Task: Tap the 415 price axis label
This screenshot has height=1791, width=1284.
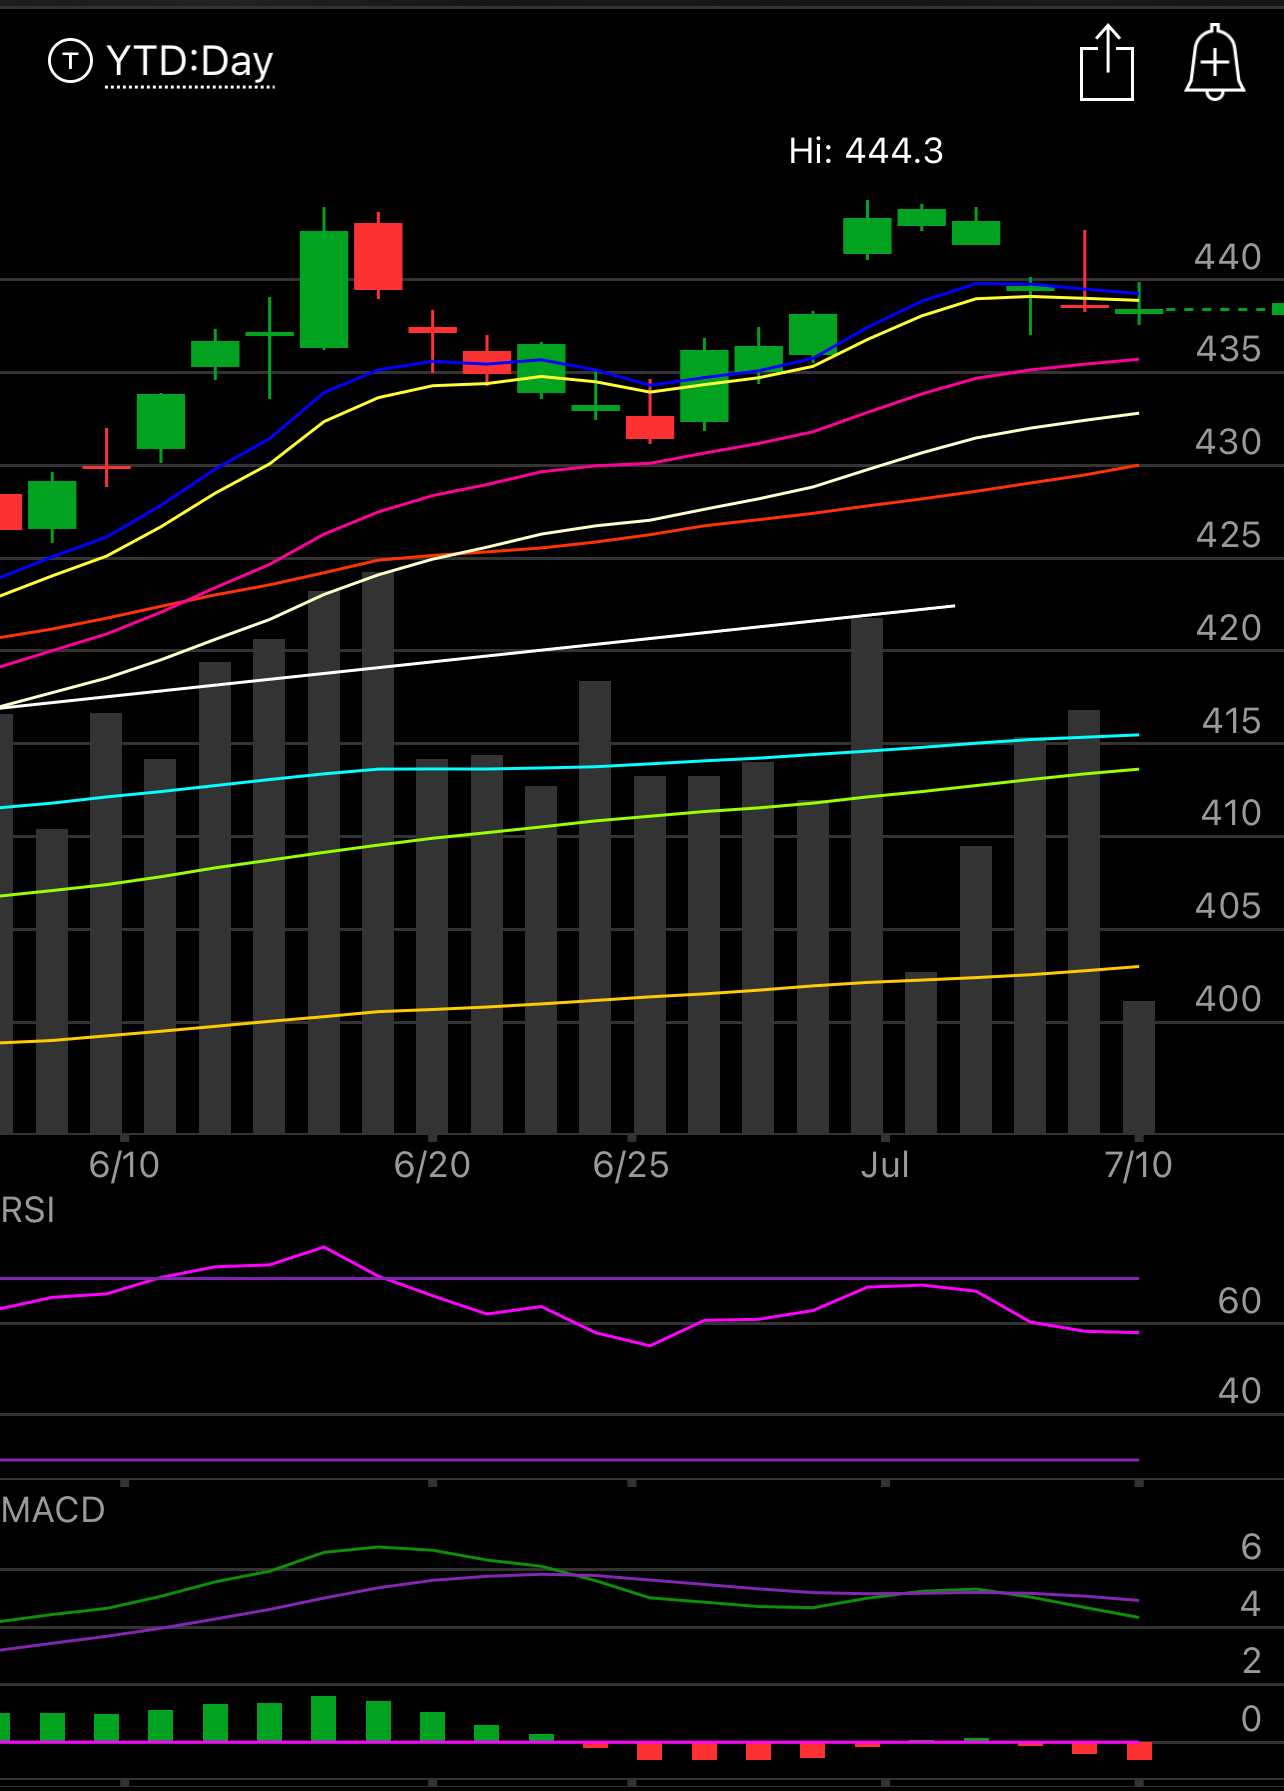Action: [x=1230, y=721]
